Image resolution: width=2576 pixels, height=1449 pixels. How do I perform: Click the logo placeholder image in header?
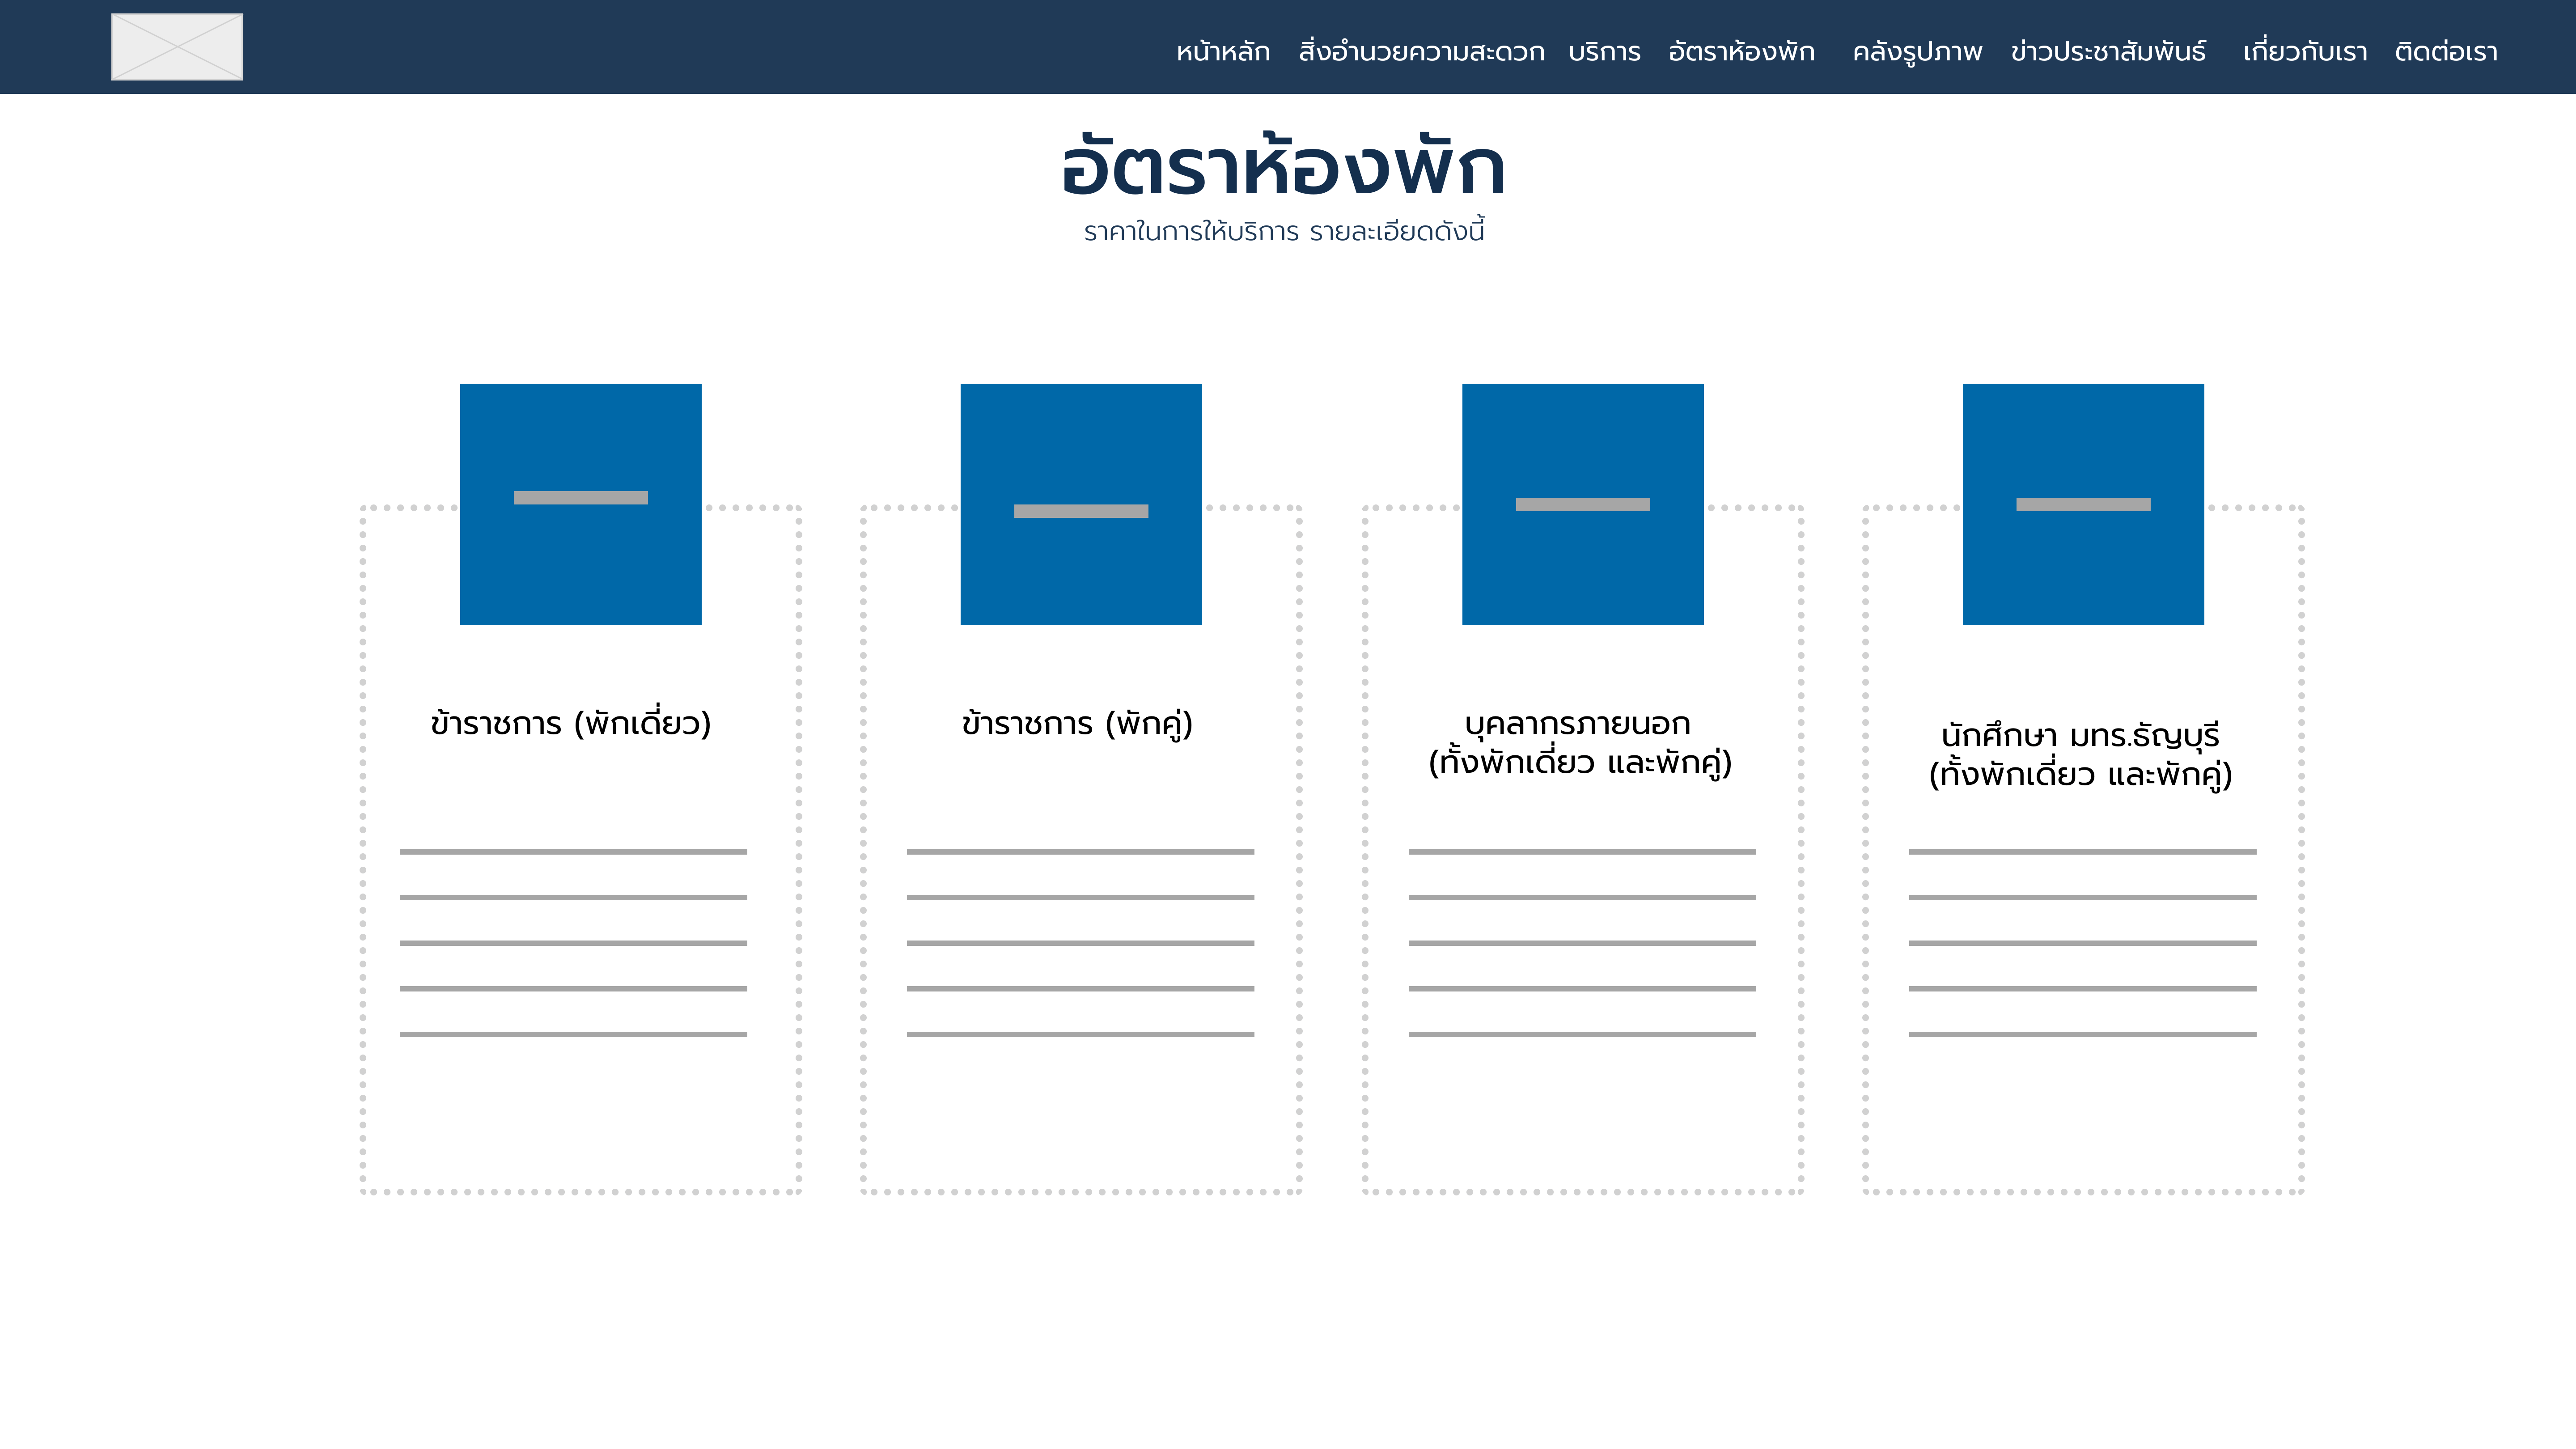177,47
